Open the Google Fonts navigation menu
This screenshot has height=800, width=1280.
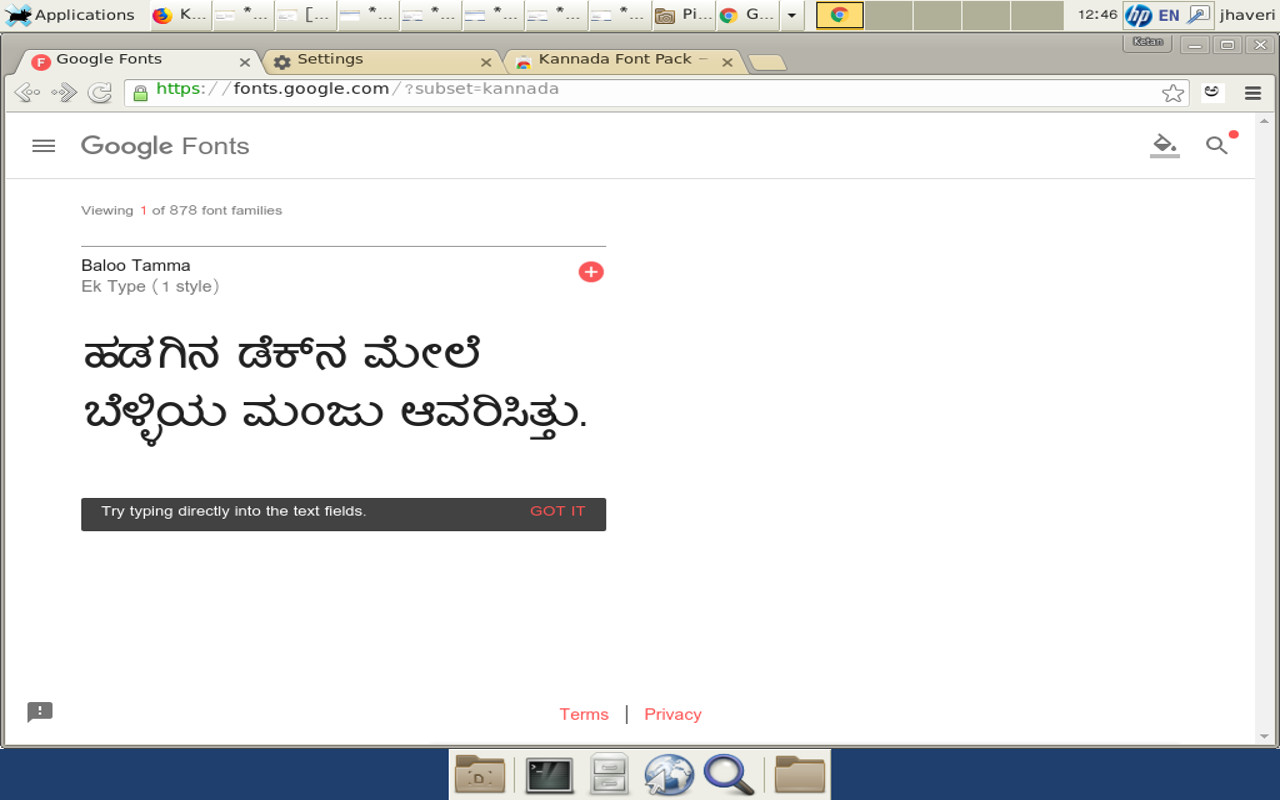[x=43, y=145]
